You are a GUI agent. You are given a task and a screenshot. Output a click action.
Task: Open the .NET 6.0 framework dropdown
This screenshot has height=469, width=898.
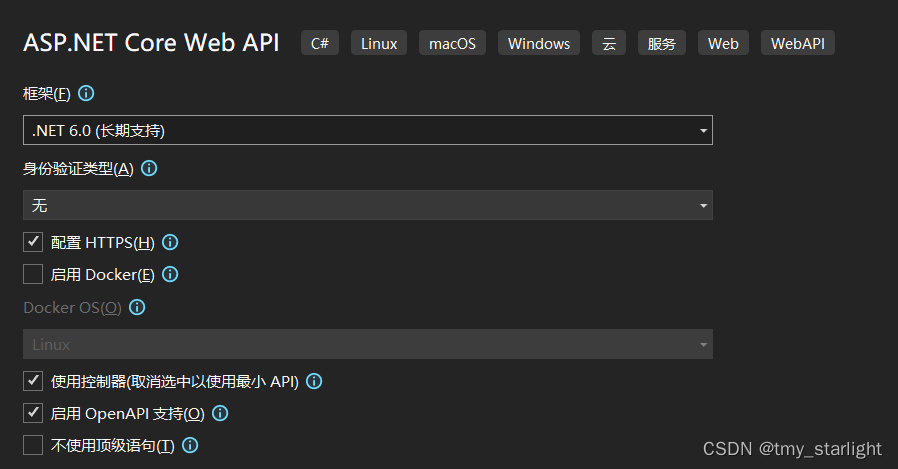pyautogui.click(x=368, y=130)
